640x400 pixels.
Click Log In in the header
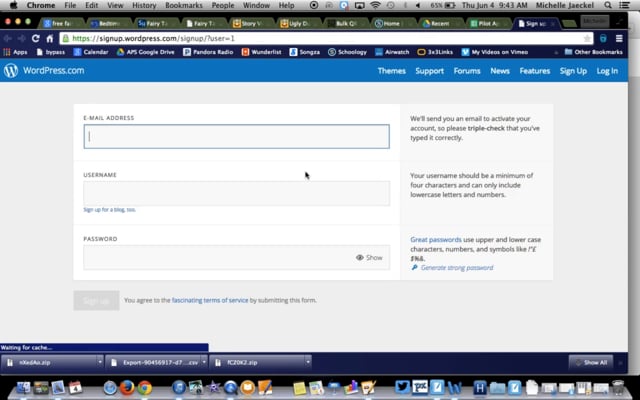607,71
